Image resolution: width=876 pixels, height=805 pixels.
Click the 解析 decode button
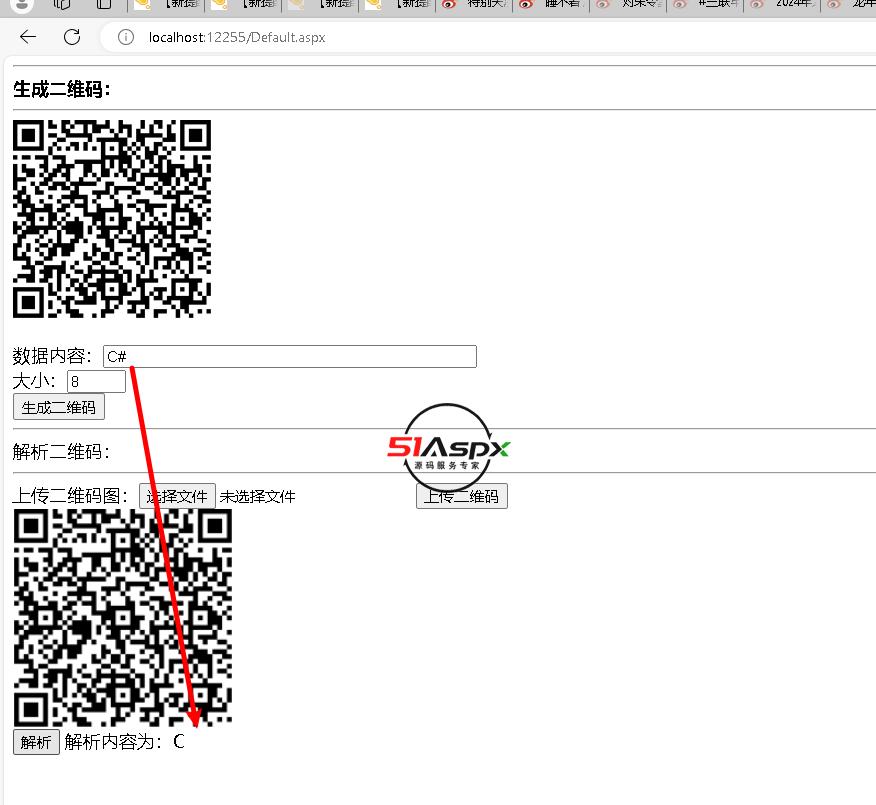[x=36, y=742]
